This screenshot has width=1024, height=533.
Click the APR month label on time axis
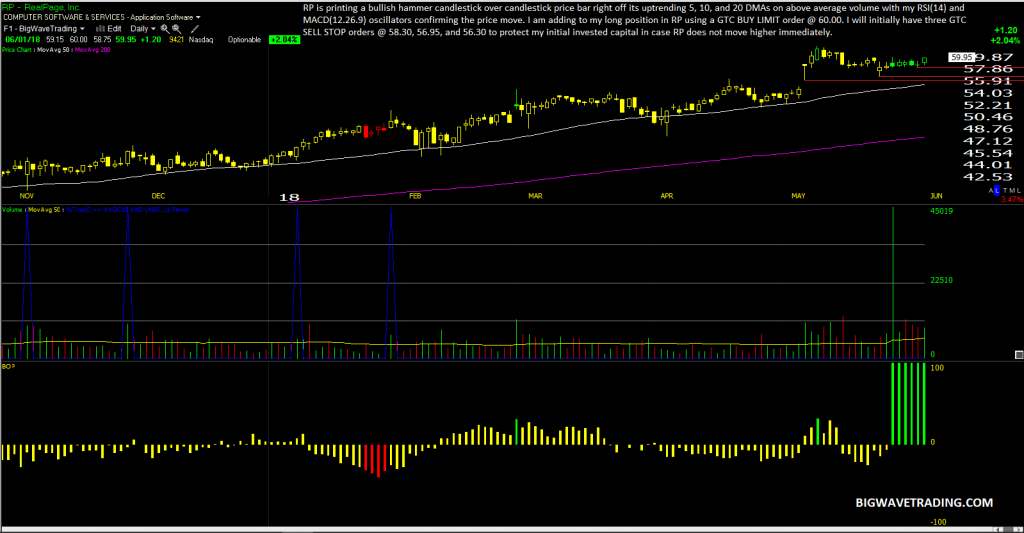coord(667,196)
